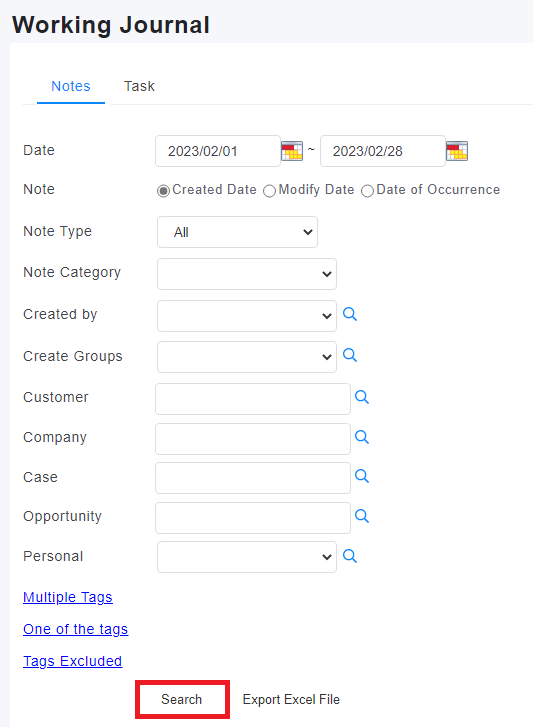Select the Modify Date radio option

pos(269,191)
